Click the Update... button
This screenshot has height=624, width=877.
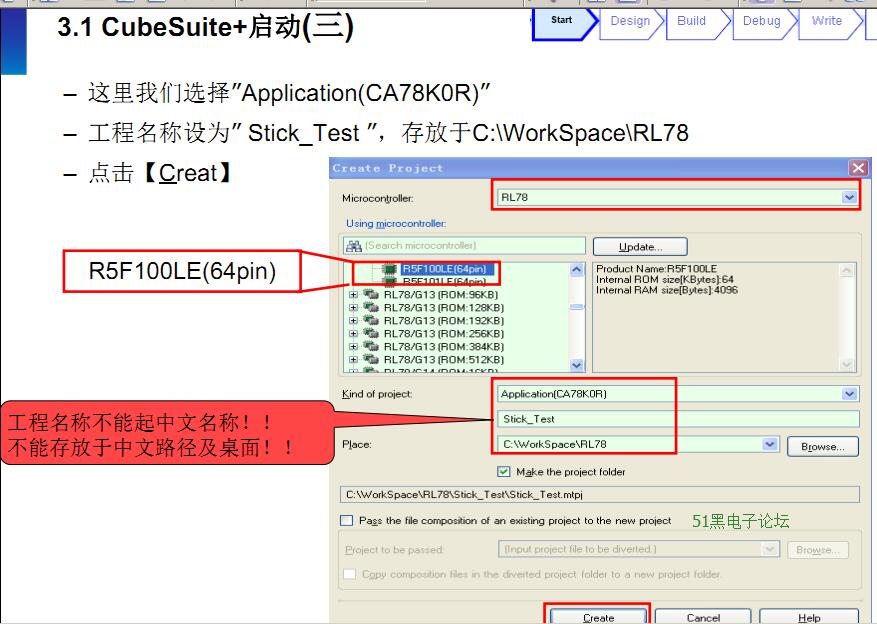[x=640, y=247]
